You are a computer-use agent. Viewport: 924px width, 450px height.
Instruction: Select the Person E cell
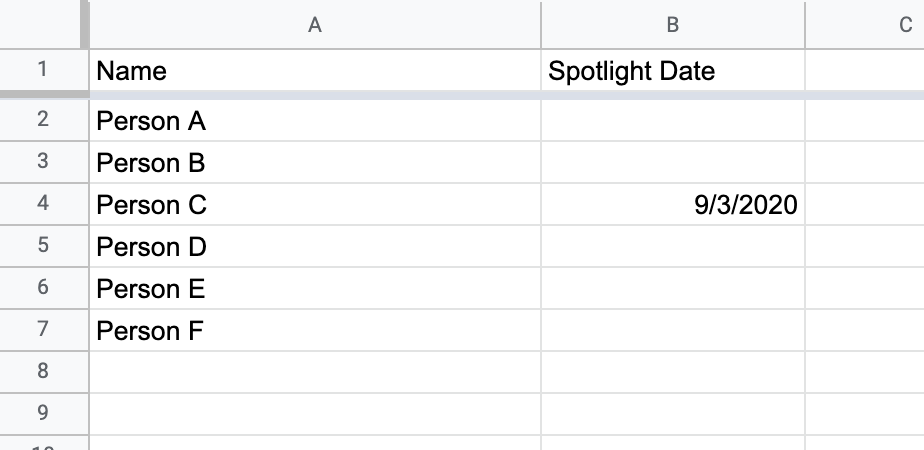[315, 289]
